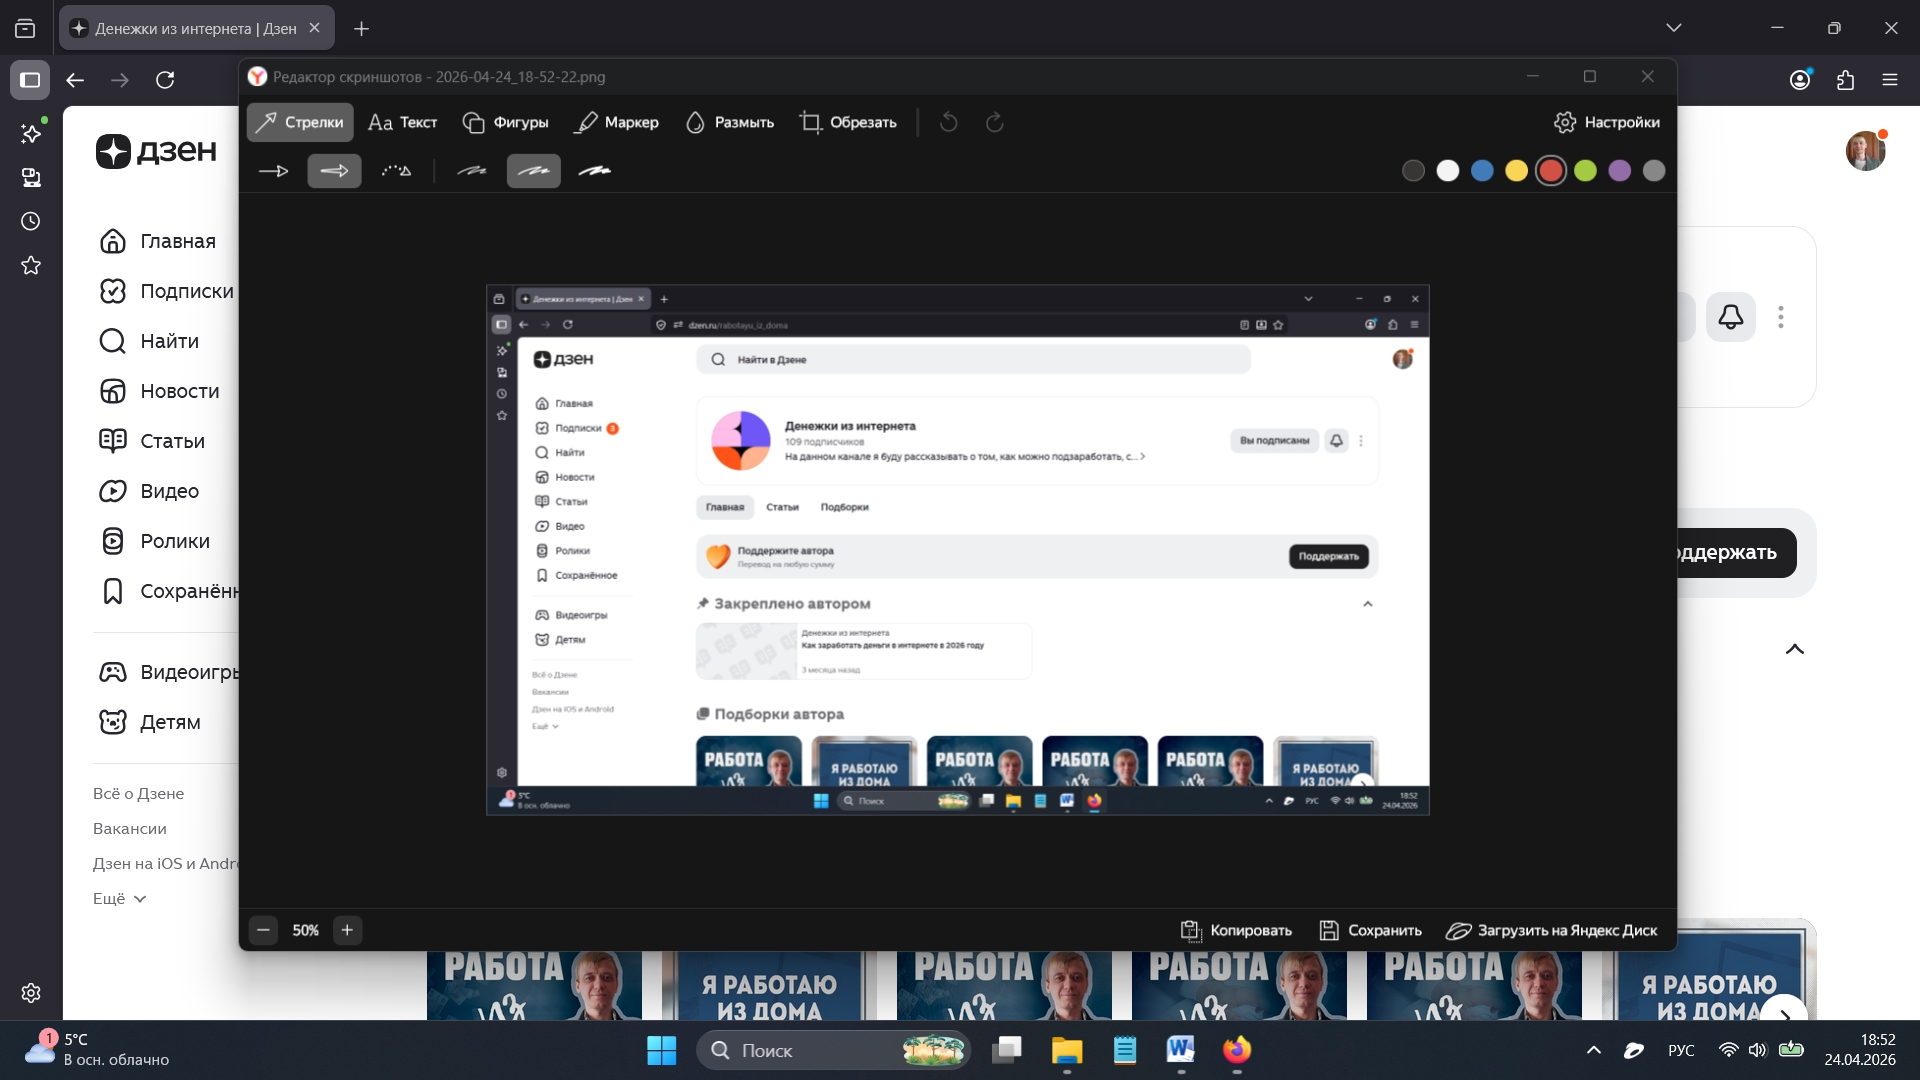Select the Стрелки tool

300,122
